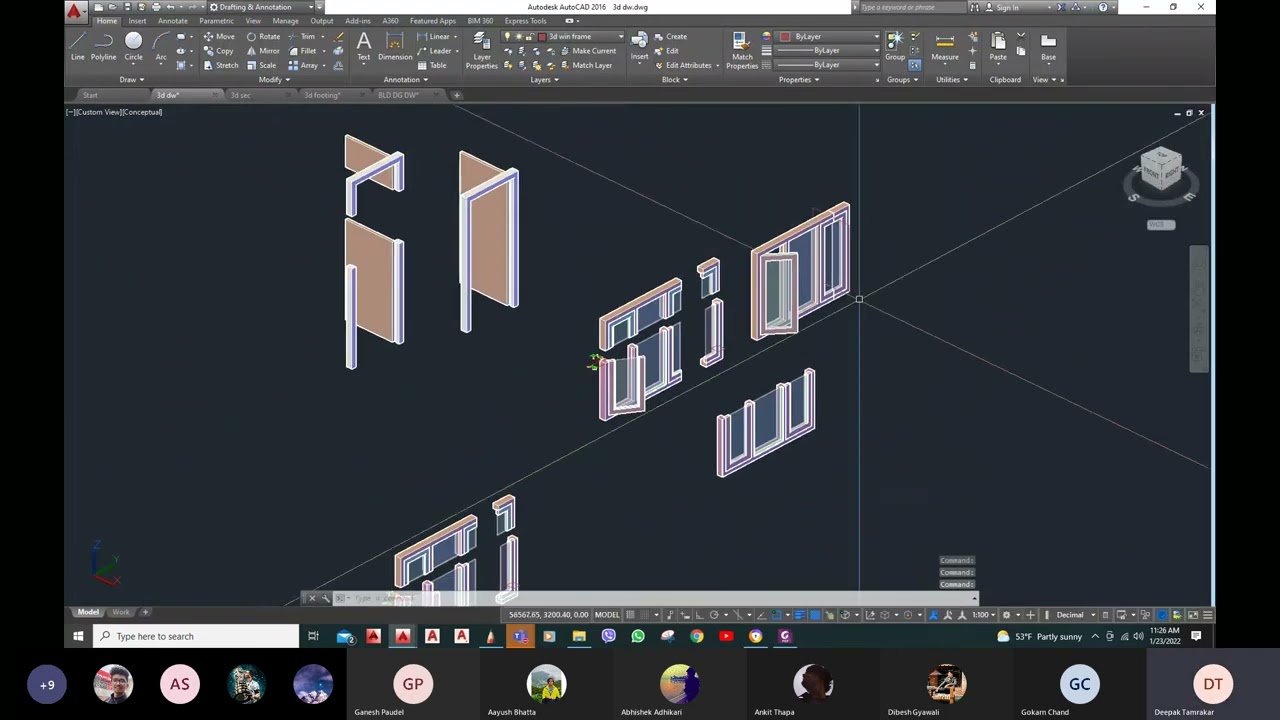Viewport: 1280px width, 720px height.
Task: Expand the Modify panel
Action: [274, 80]
